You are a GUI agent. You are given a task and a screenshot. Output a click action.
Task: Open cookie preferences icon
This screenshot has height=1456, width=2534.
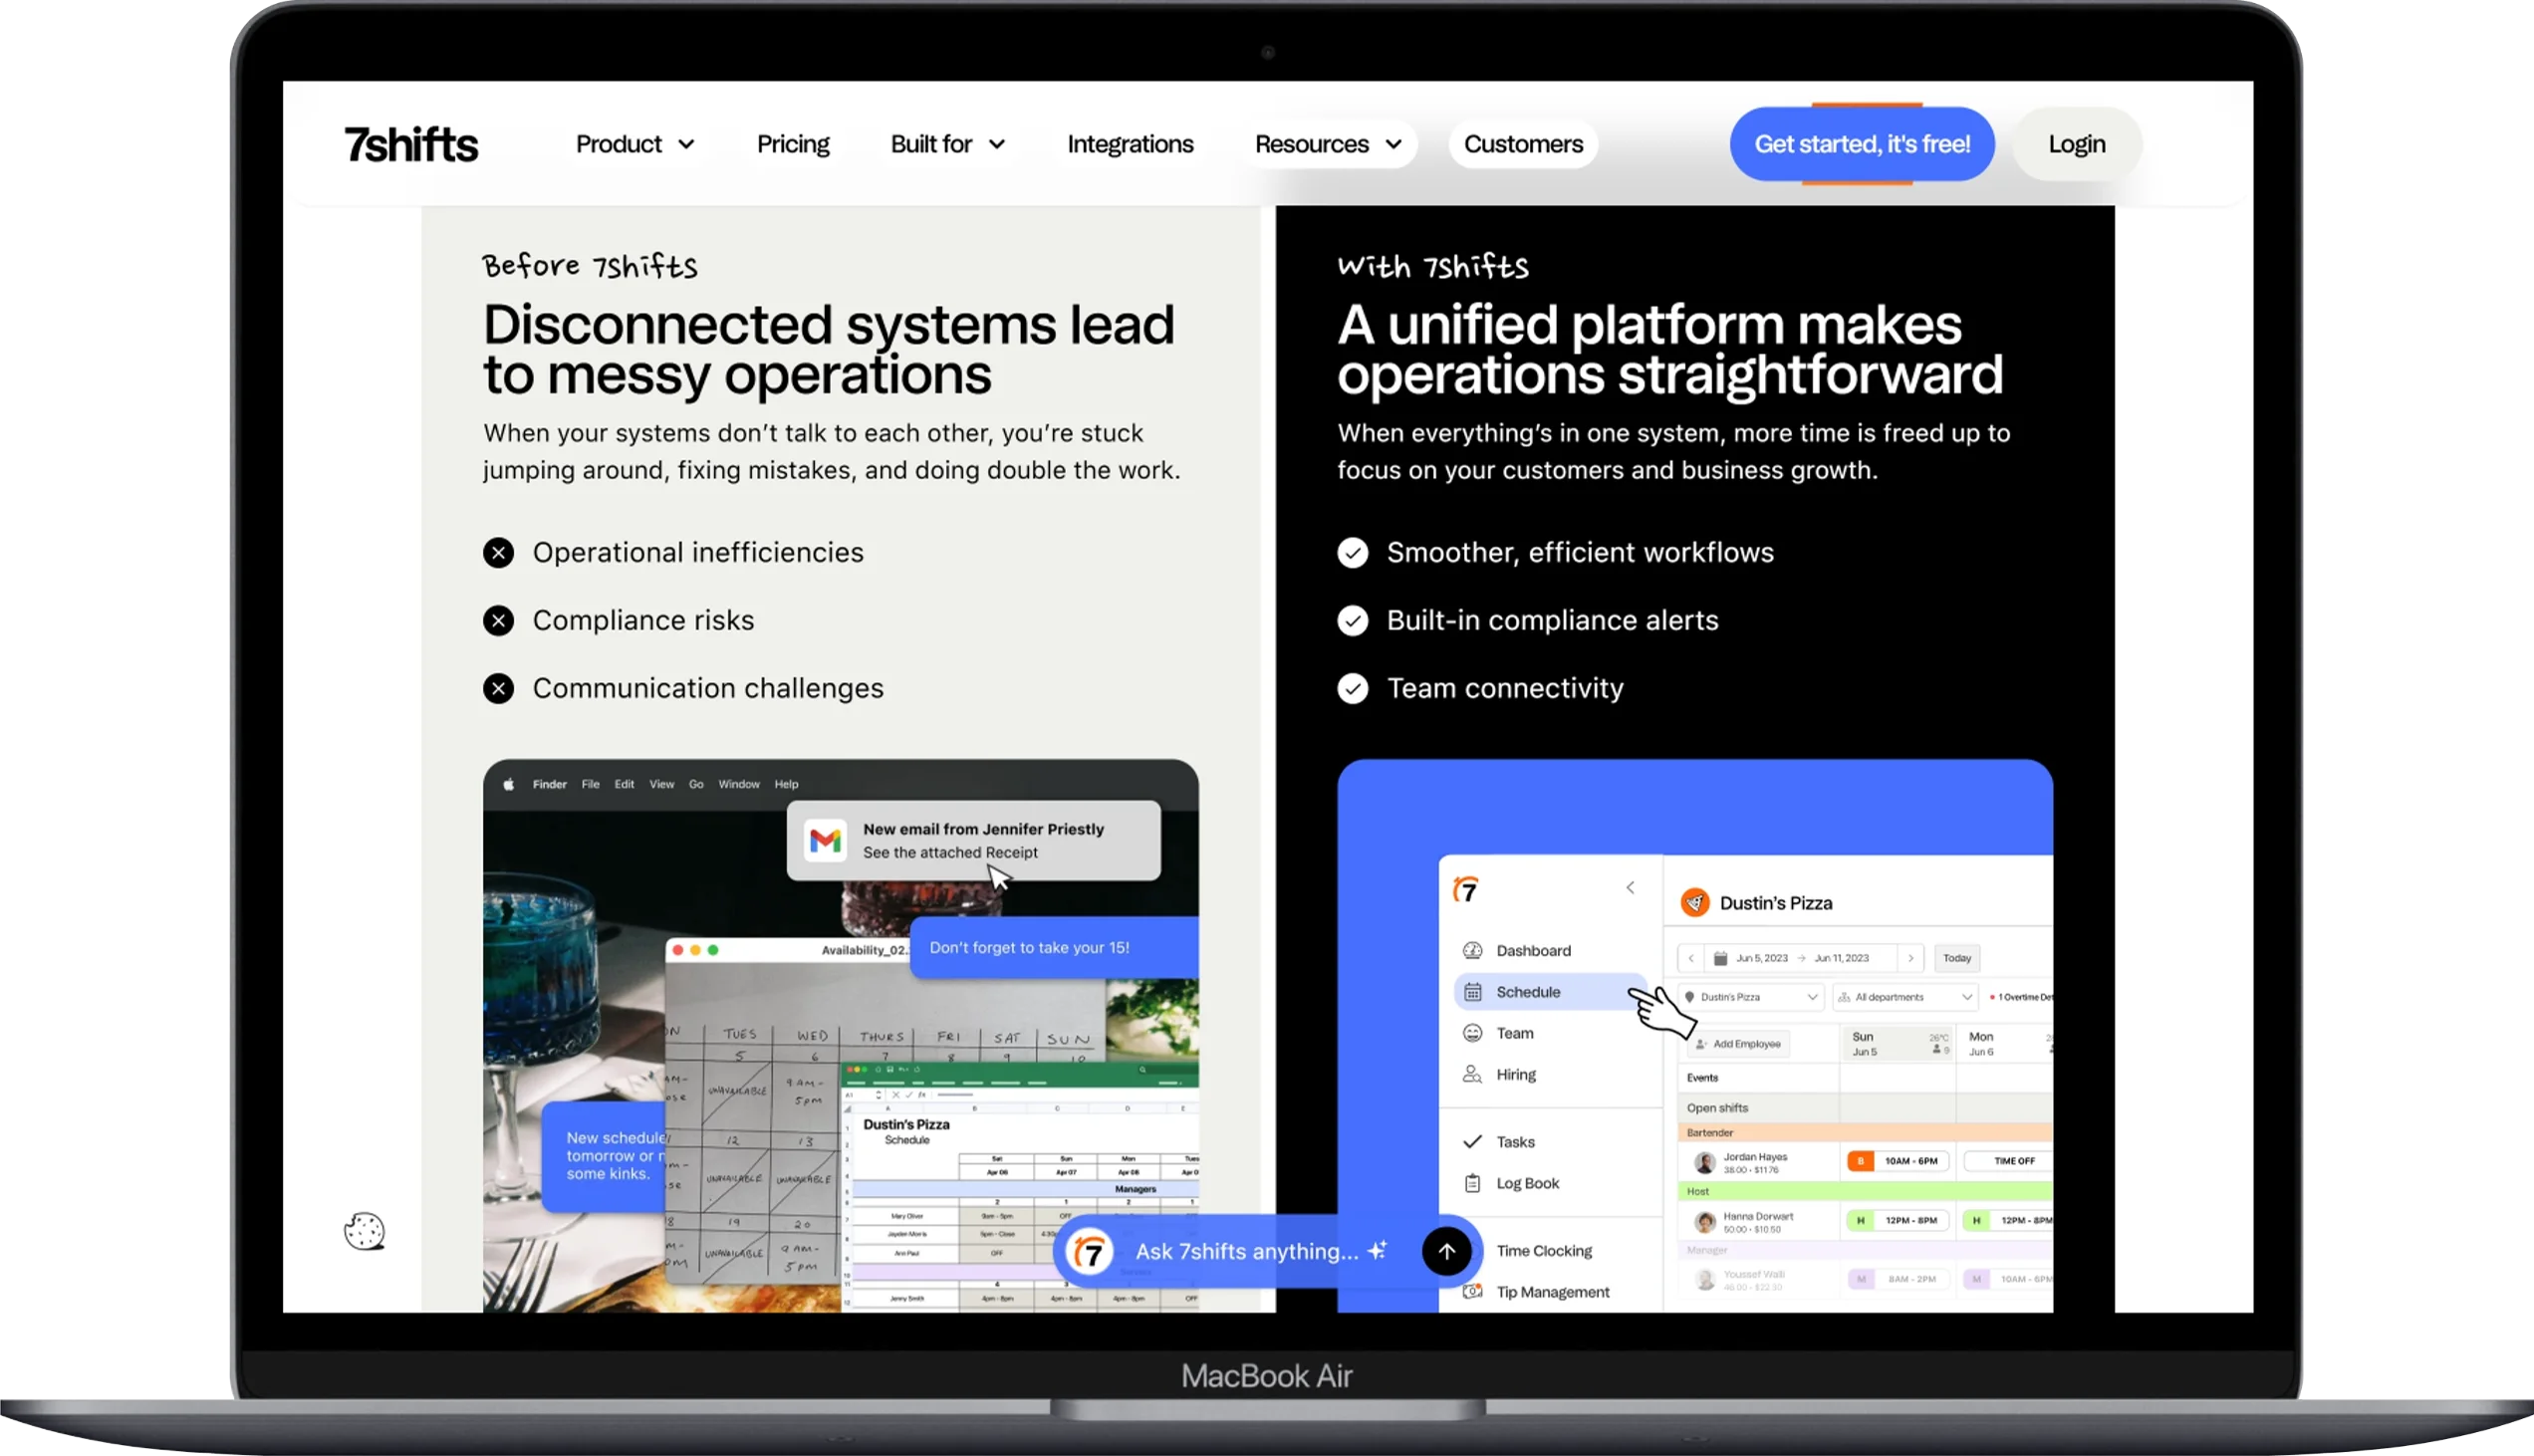pyautogui.click(x=365, y=1231)
